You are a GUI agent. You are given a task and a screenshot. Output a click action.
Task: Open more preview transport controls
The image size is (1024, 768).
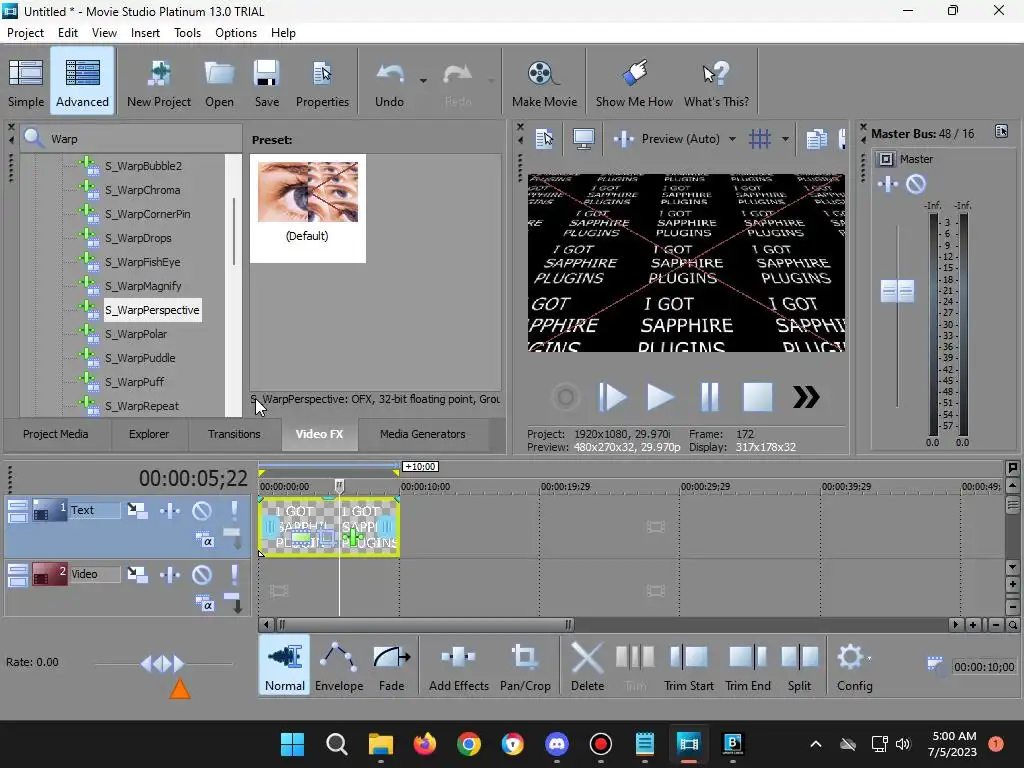pos(806,397)
